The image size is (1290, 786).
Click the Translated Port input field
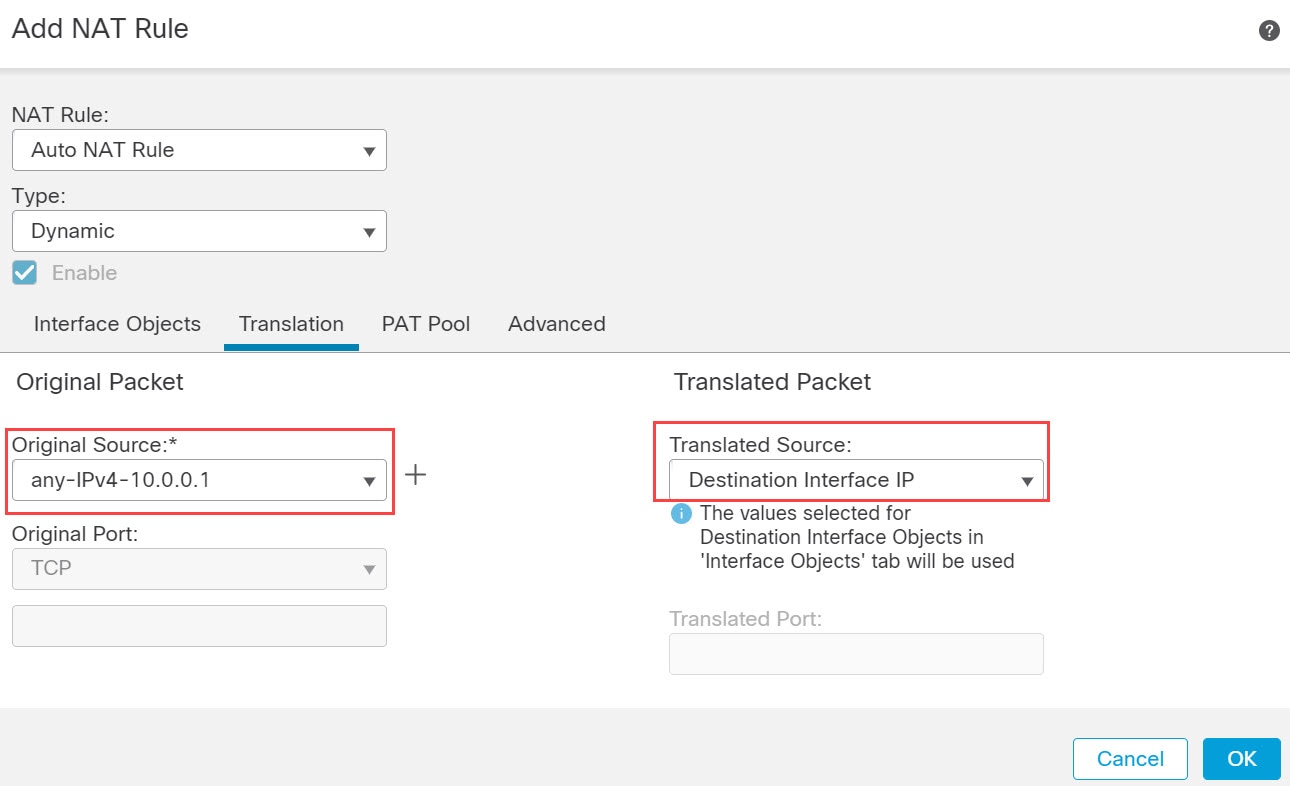[x=856, y=653]
